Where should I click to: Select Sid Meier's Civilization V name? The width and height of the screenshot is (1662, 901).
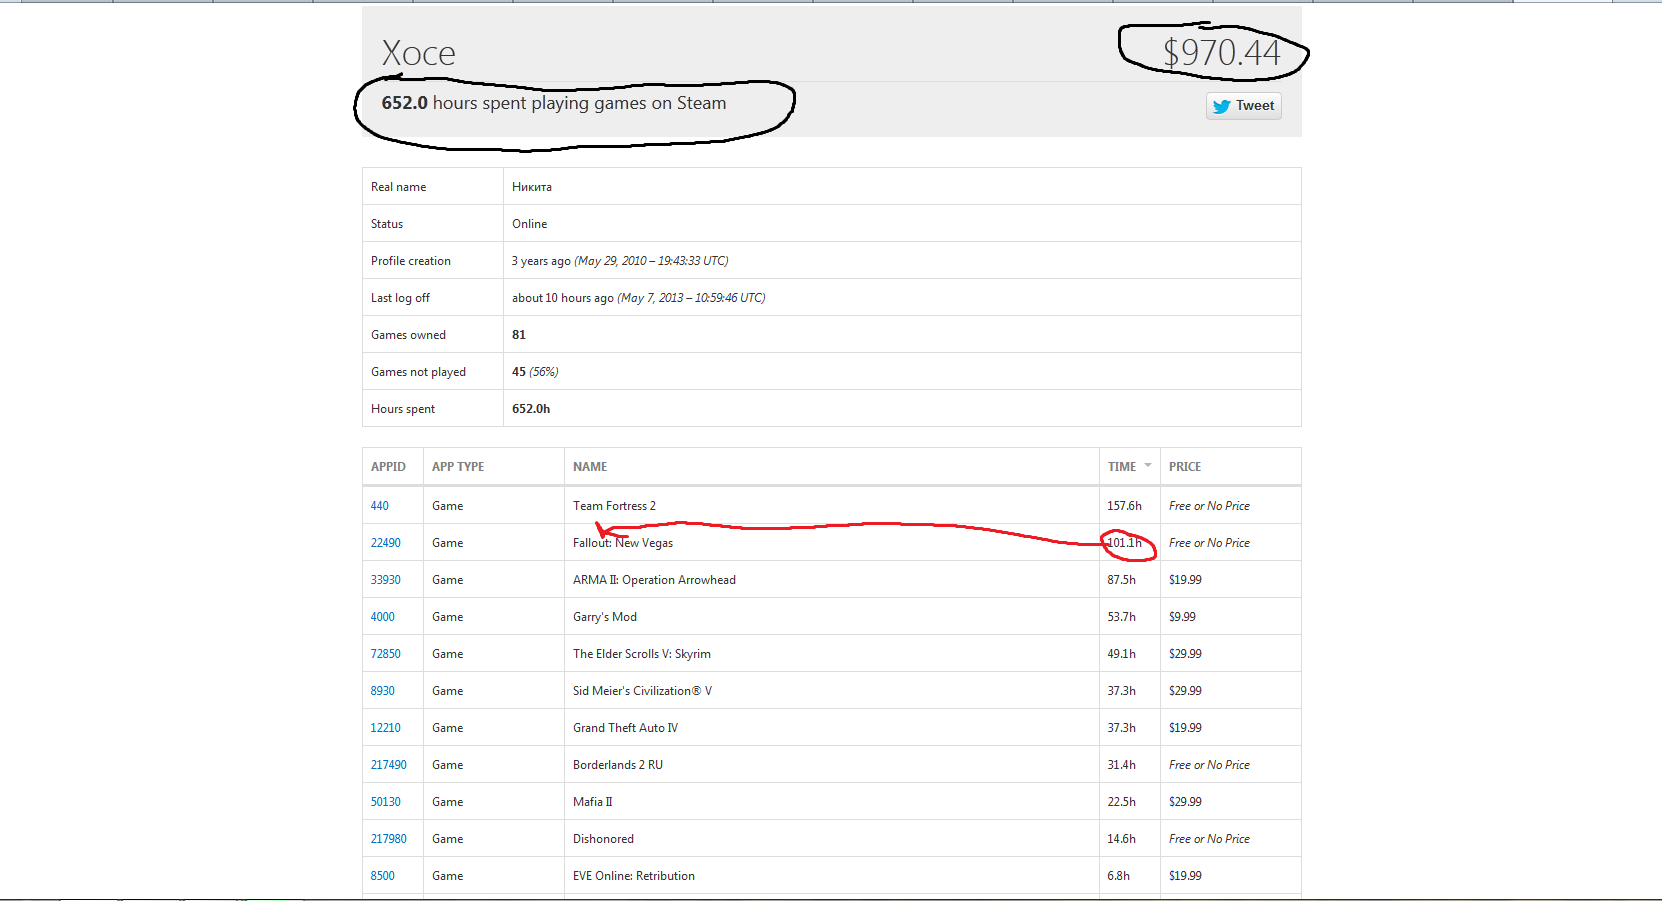click(x=642, y=691)
